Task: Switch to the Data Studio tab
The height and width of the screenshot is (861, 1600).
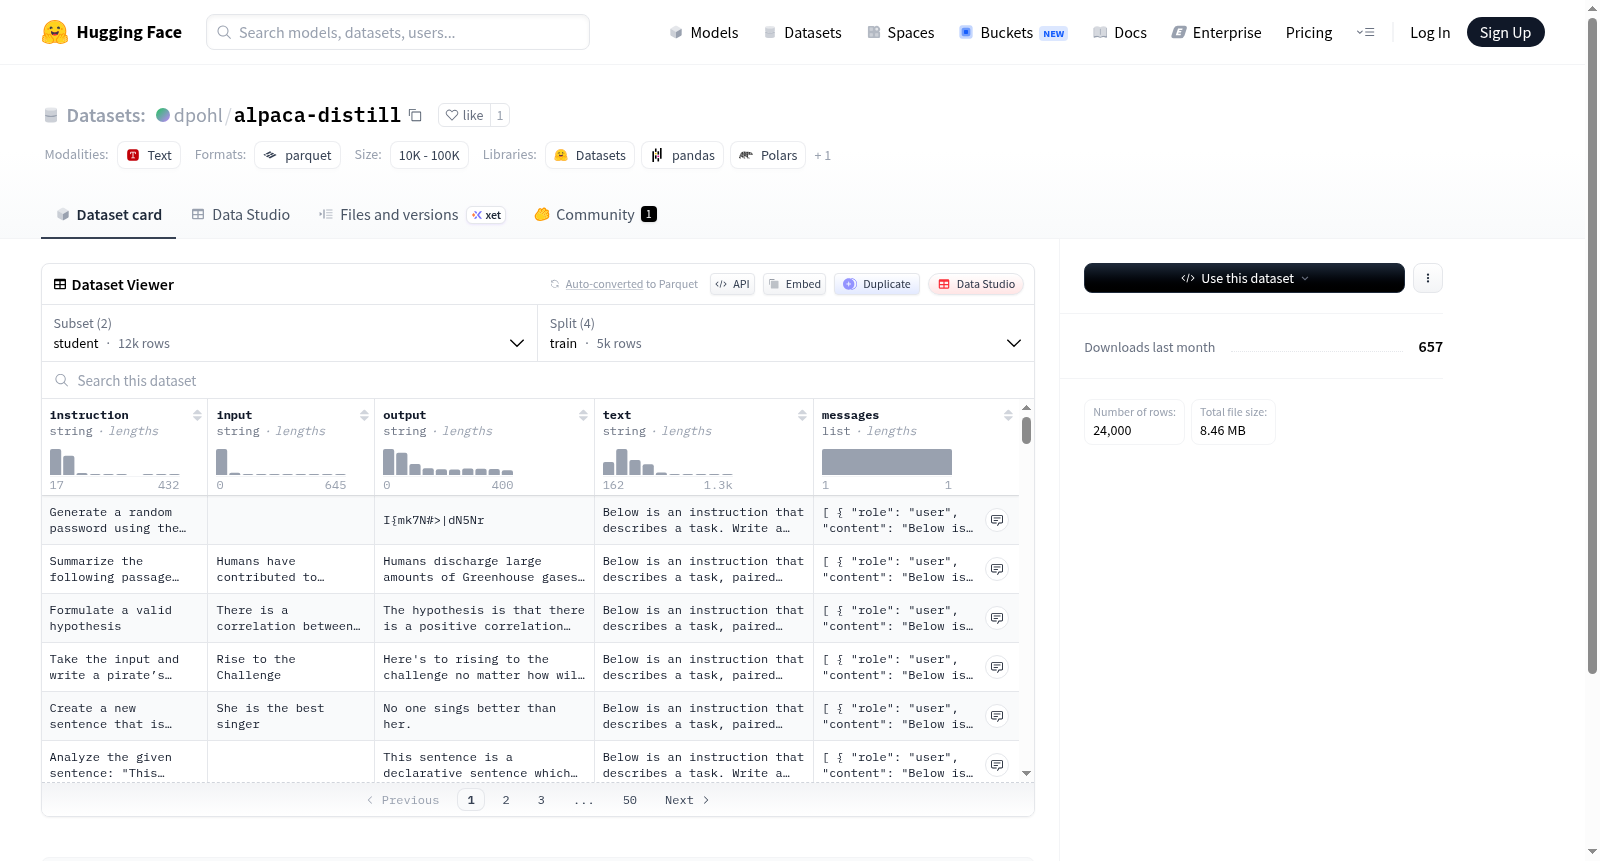Action: (x=241, y=215)
